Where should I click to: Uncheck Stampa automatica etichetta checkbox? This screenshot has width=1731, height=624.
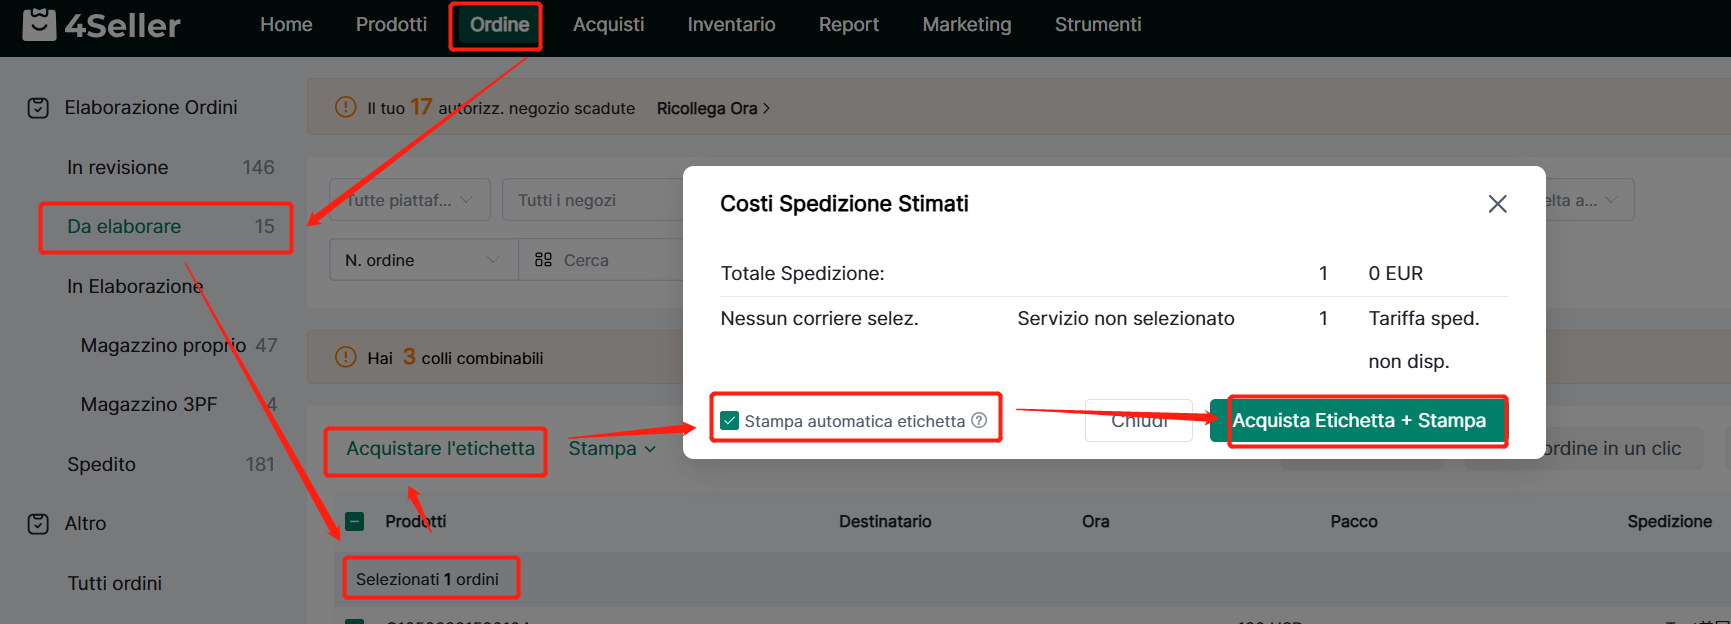click(x=730, y=421)
